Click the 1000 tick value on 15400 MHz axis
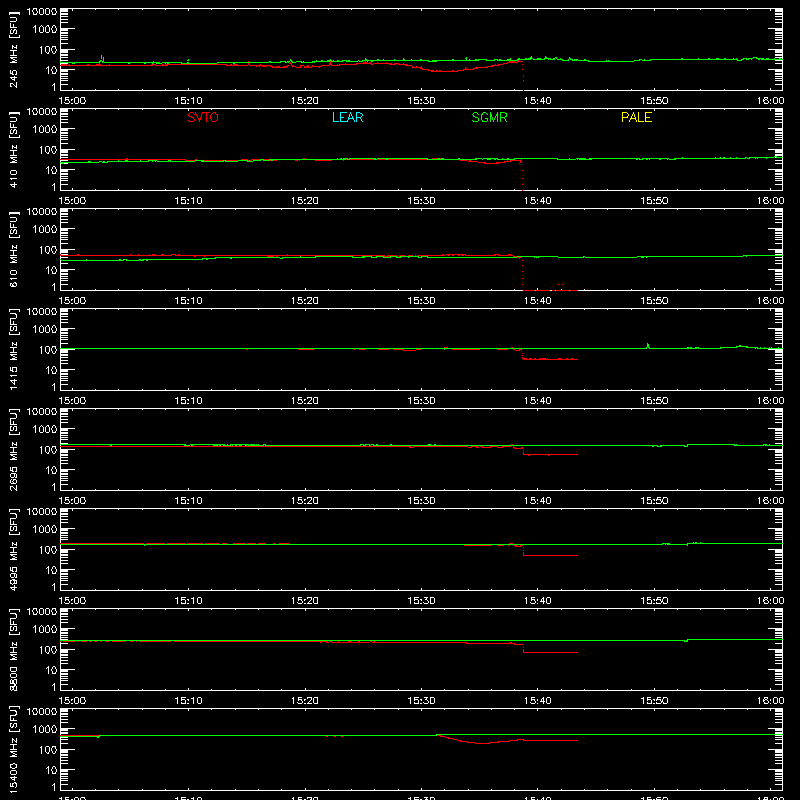Screen dimensions: 800x800 (45, 729)
